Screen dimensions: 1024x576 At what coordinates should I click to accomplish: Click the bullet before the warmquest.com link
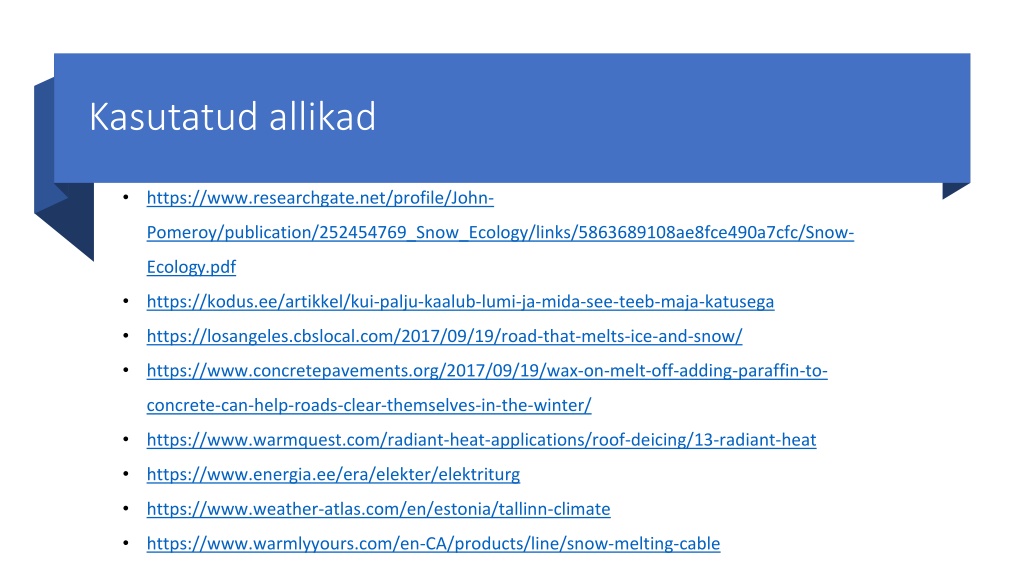point(126,440)
